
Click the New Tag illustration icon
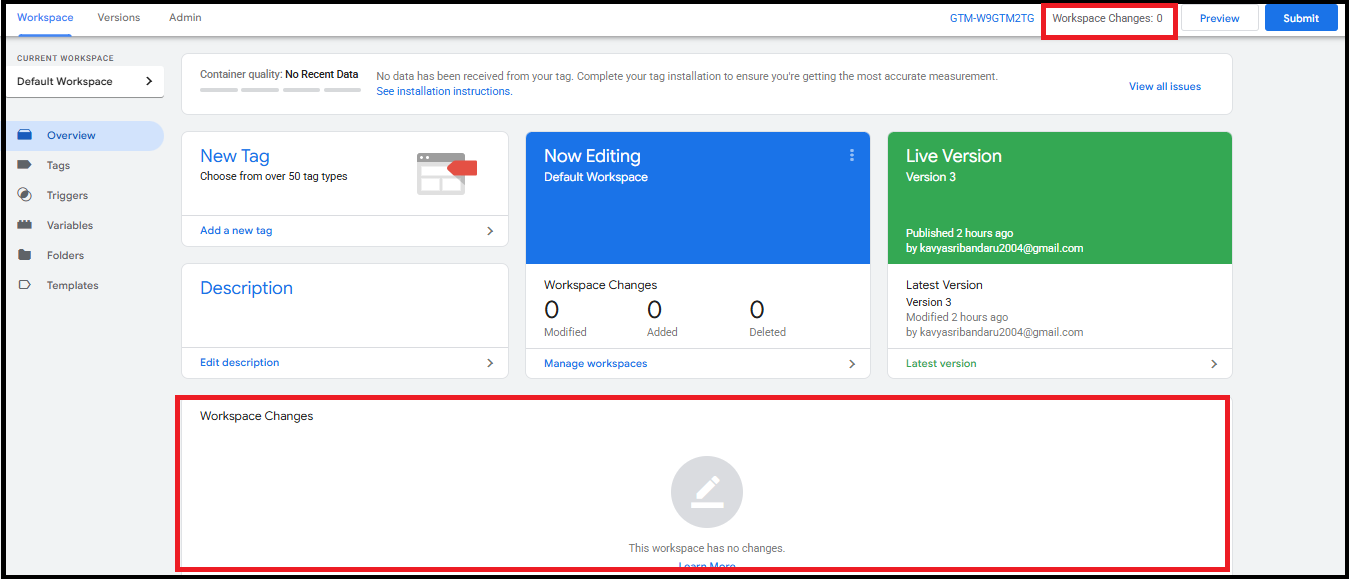click(446, 174)
